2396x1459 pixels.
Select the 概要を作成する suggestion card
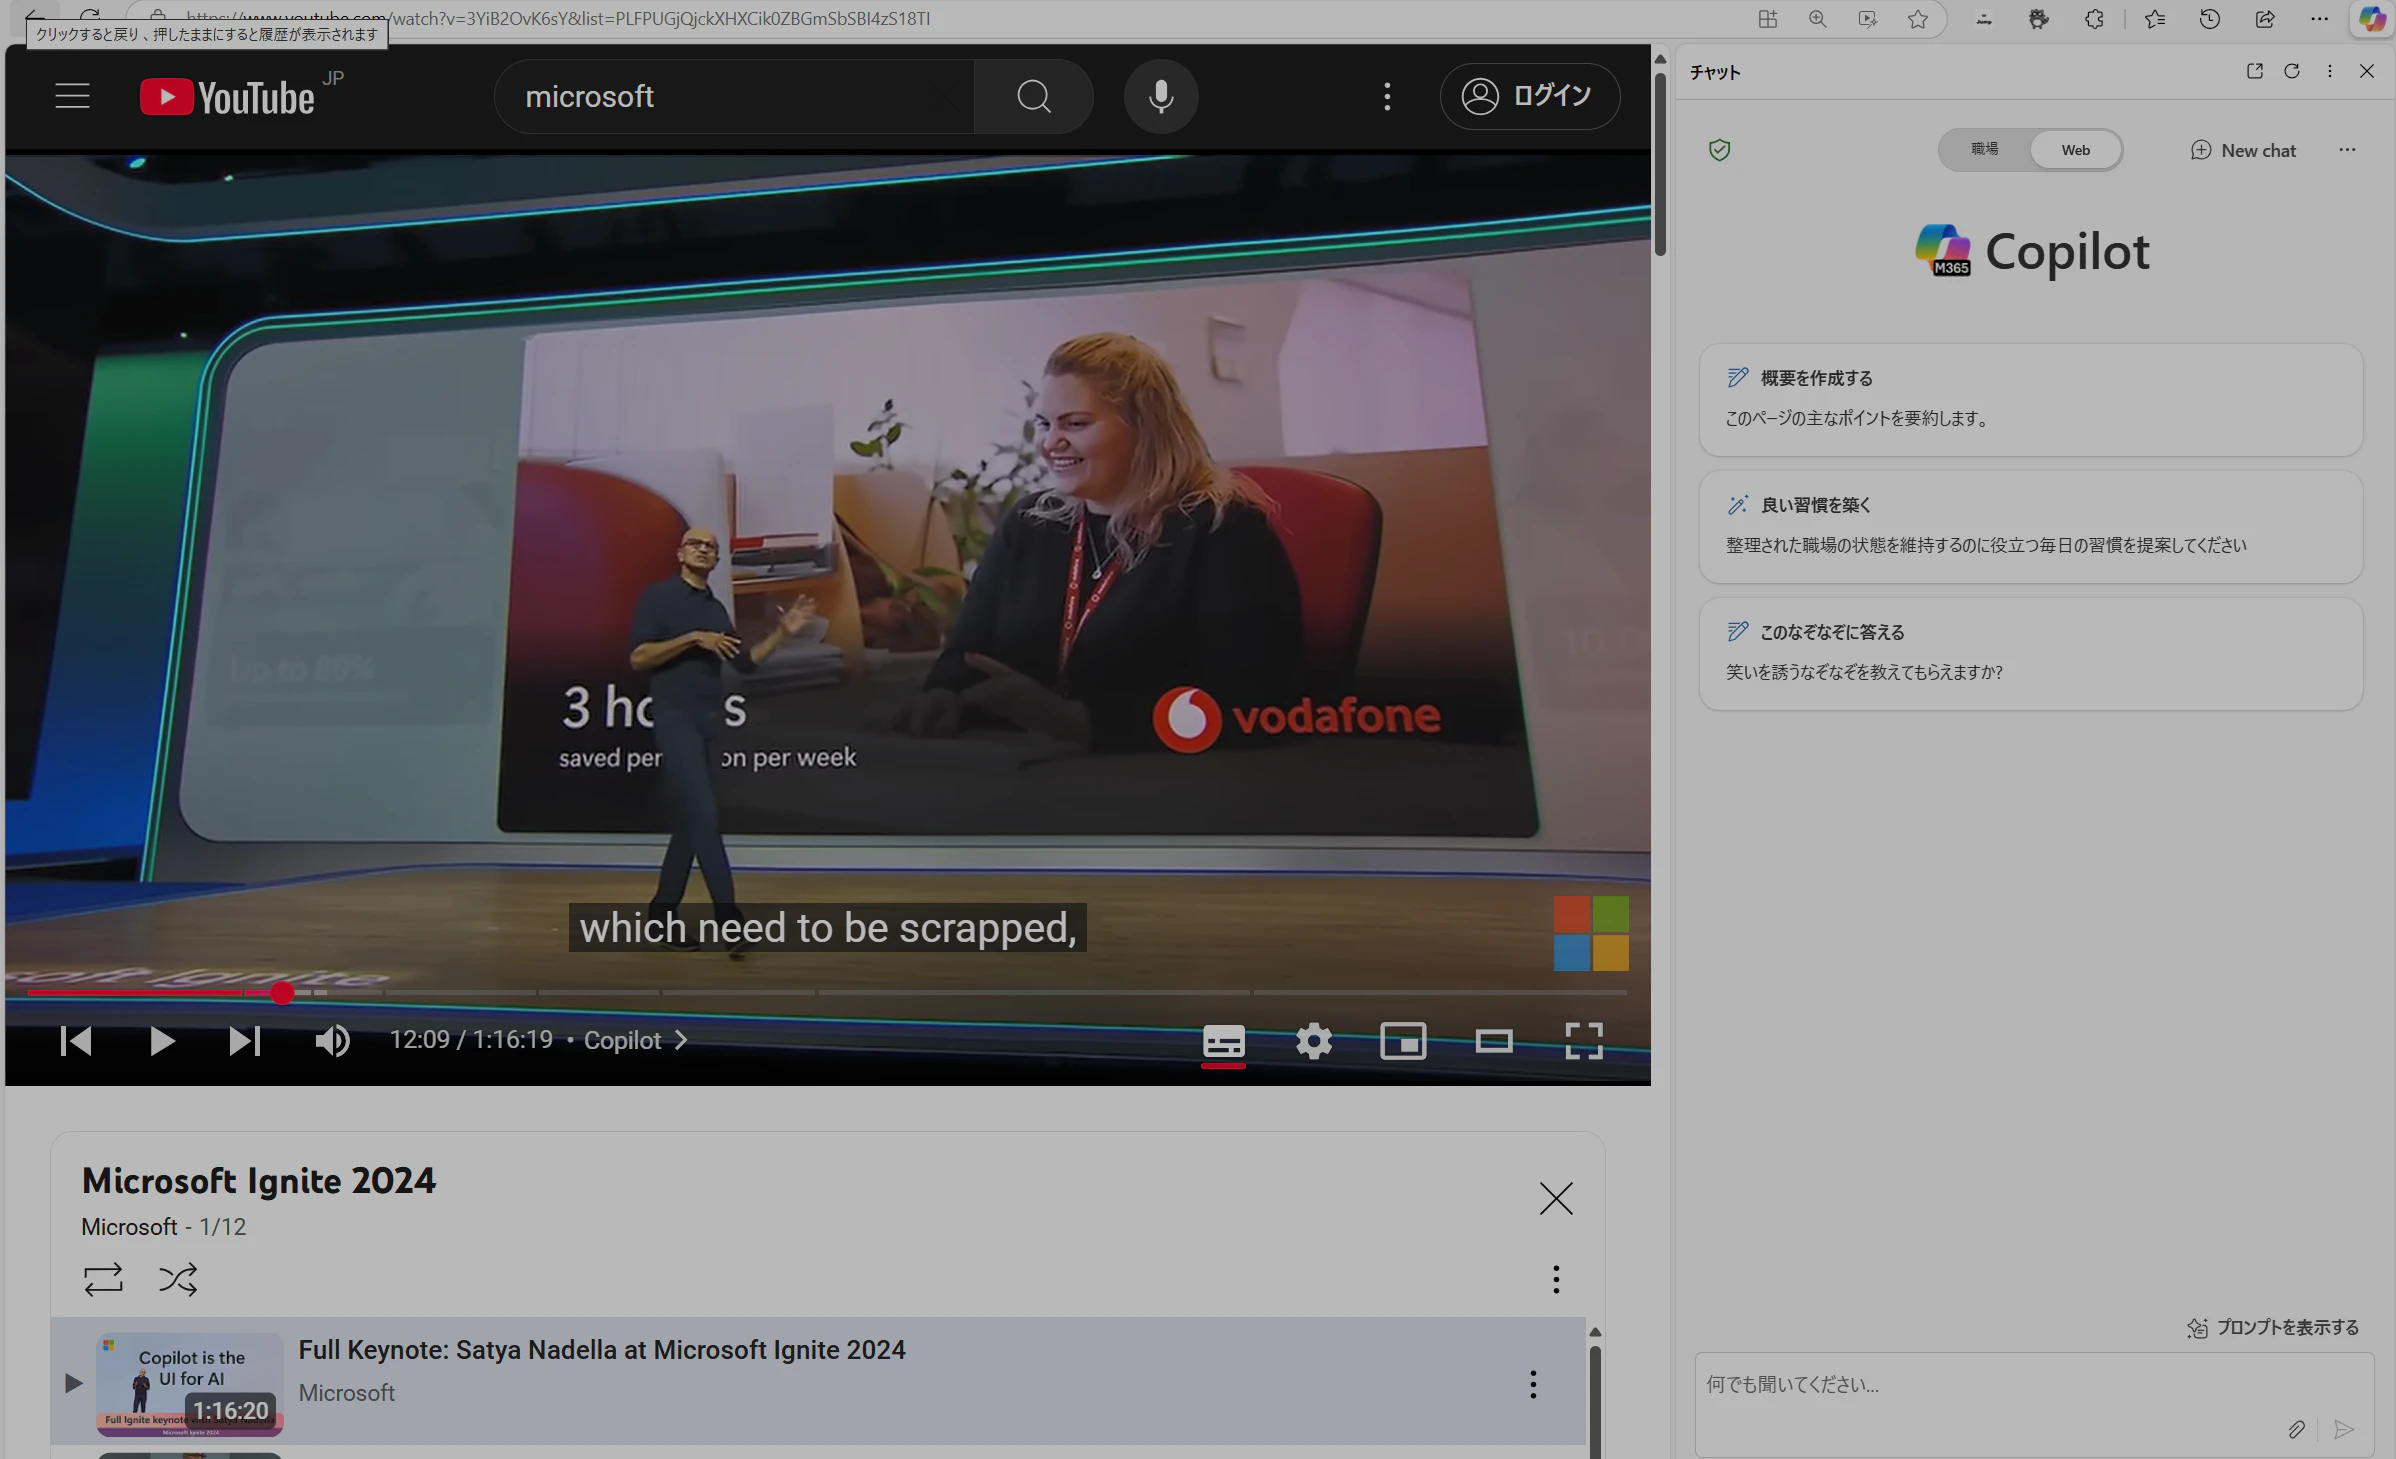(2030, 400)
